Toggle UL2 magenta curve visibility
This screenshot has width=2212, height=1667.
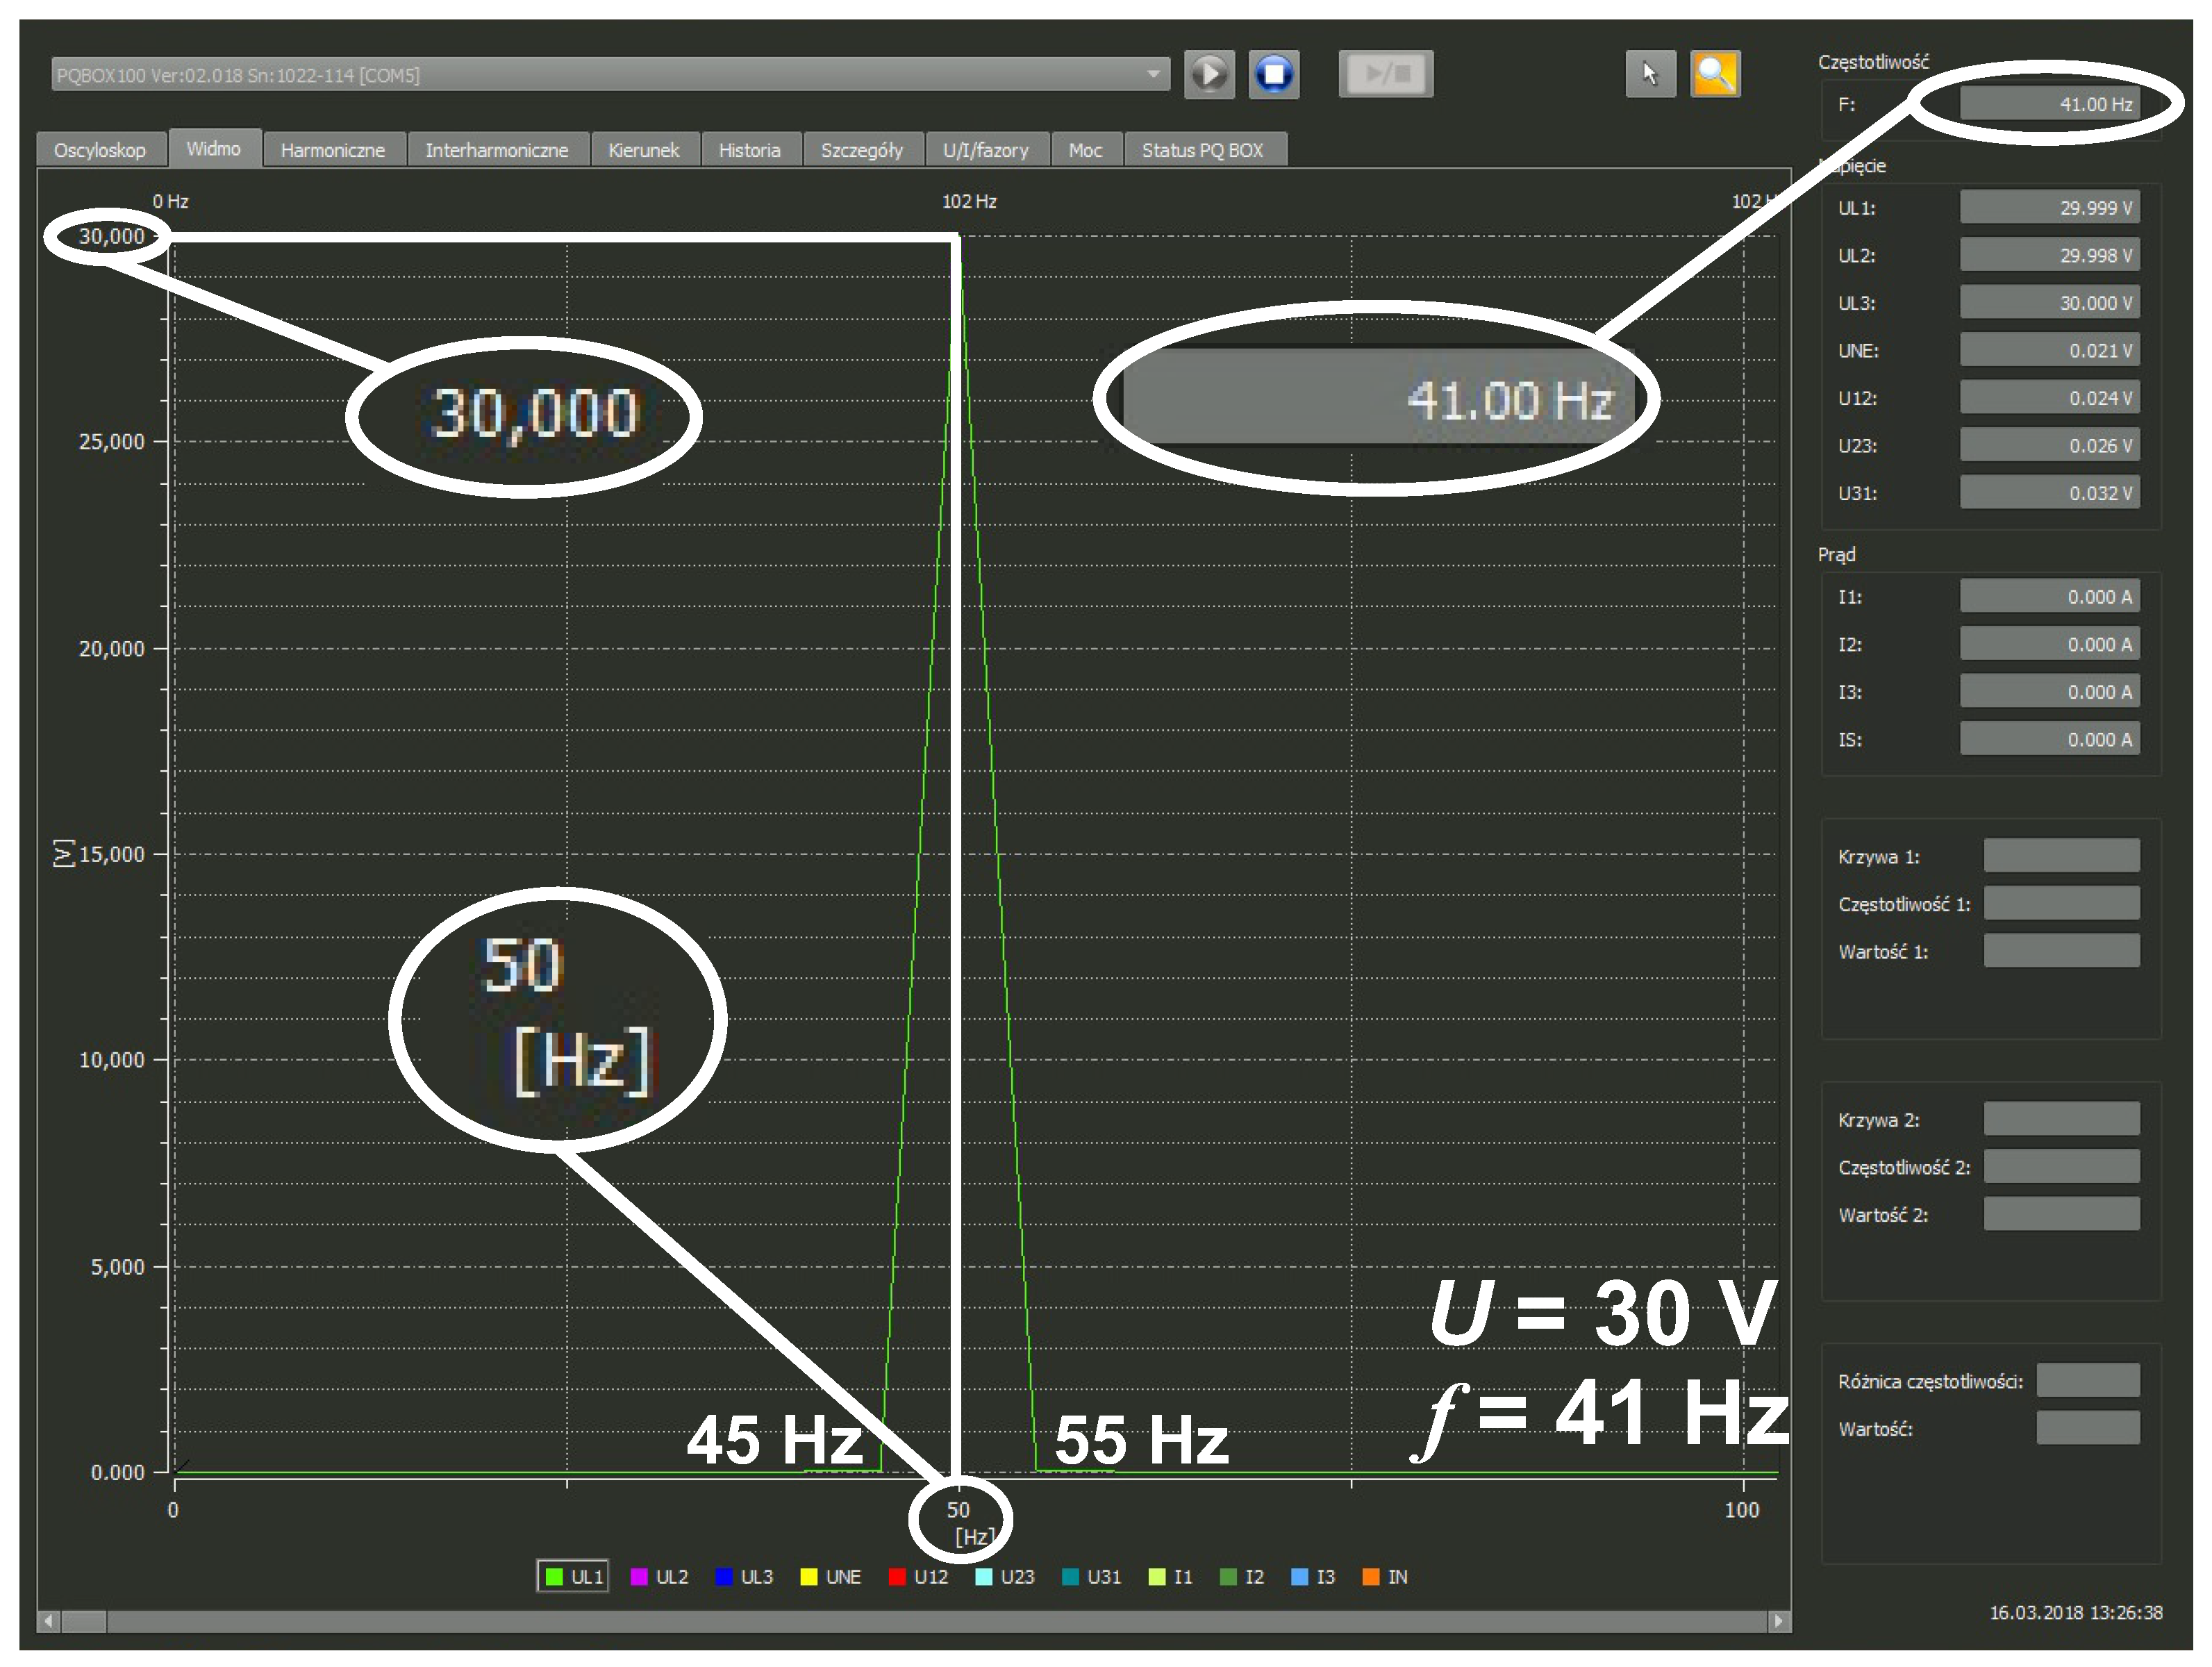pyautogui.click(x=659, y=1577)
